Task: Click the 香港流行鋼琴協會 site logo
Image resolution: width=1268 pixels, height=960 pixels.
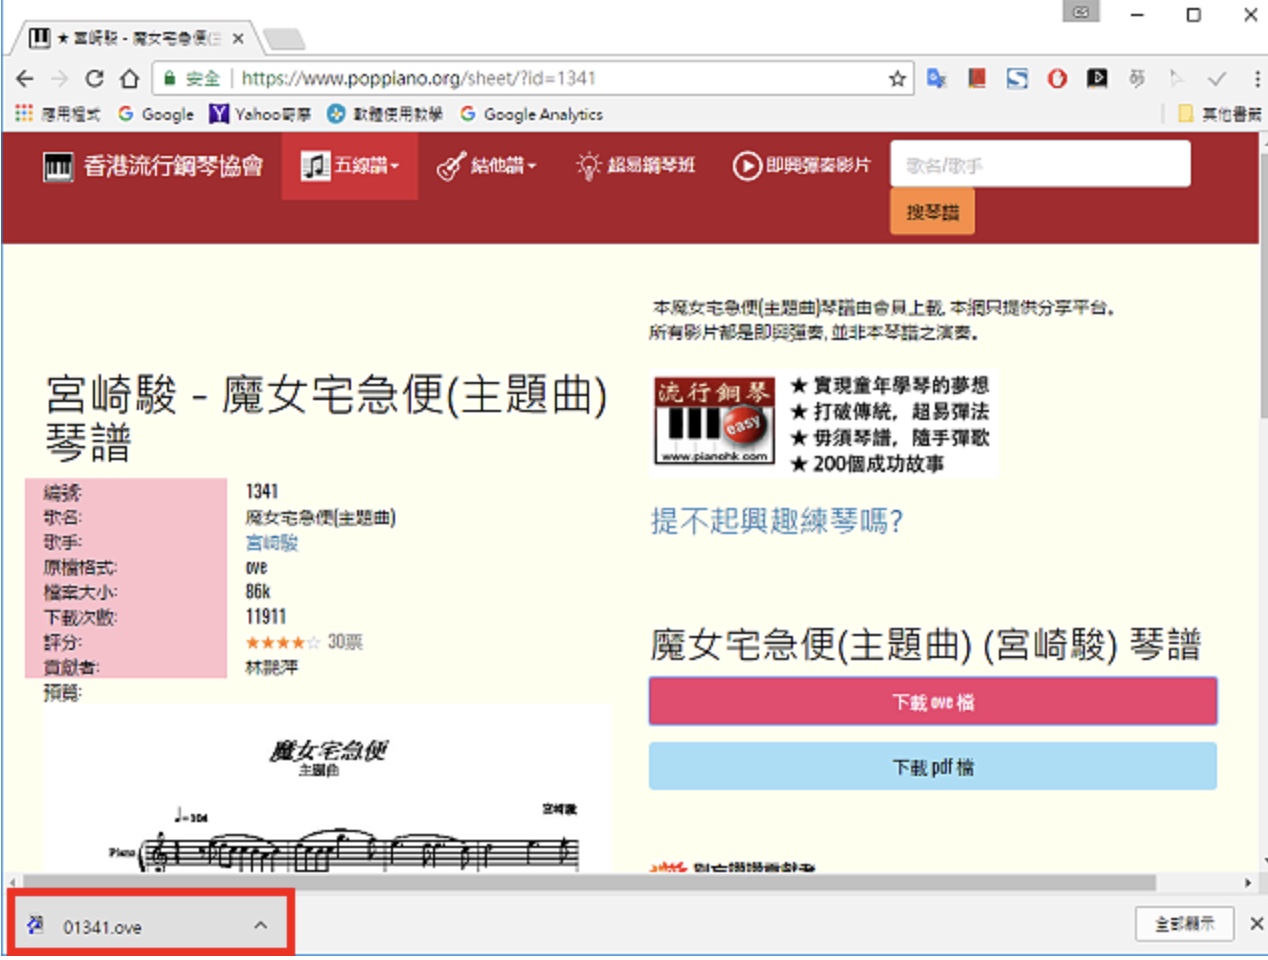Action: (x=153, y=166)
